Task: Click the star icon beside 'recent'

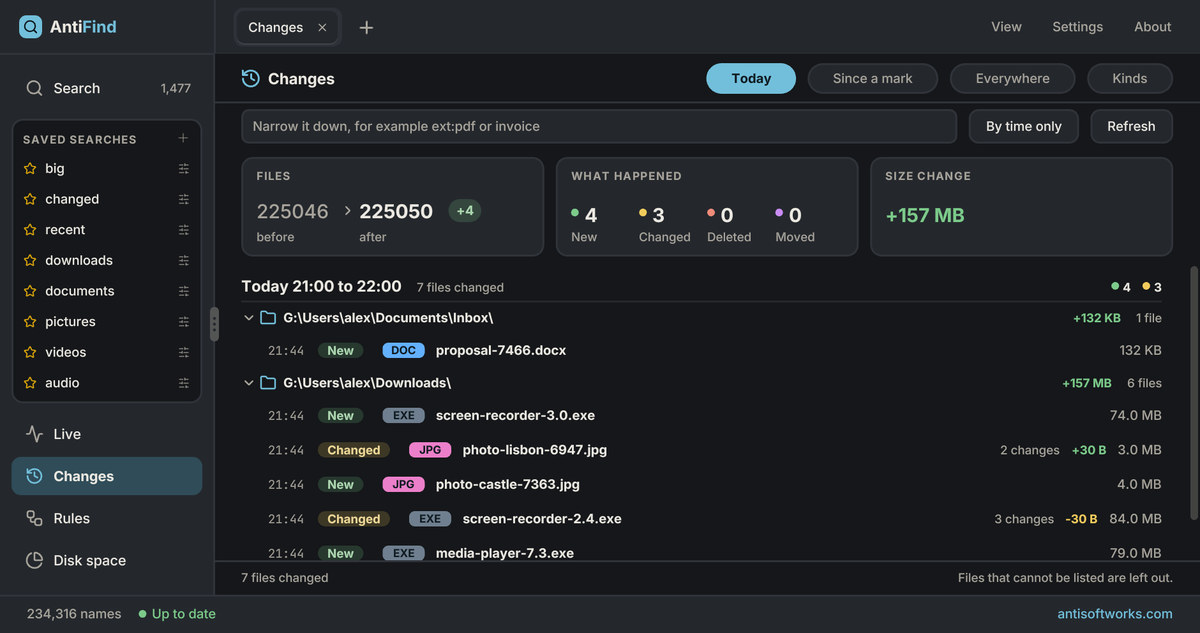Action: [30, 230]
